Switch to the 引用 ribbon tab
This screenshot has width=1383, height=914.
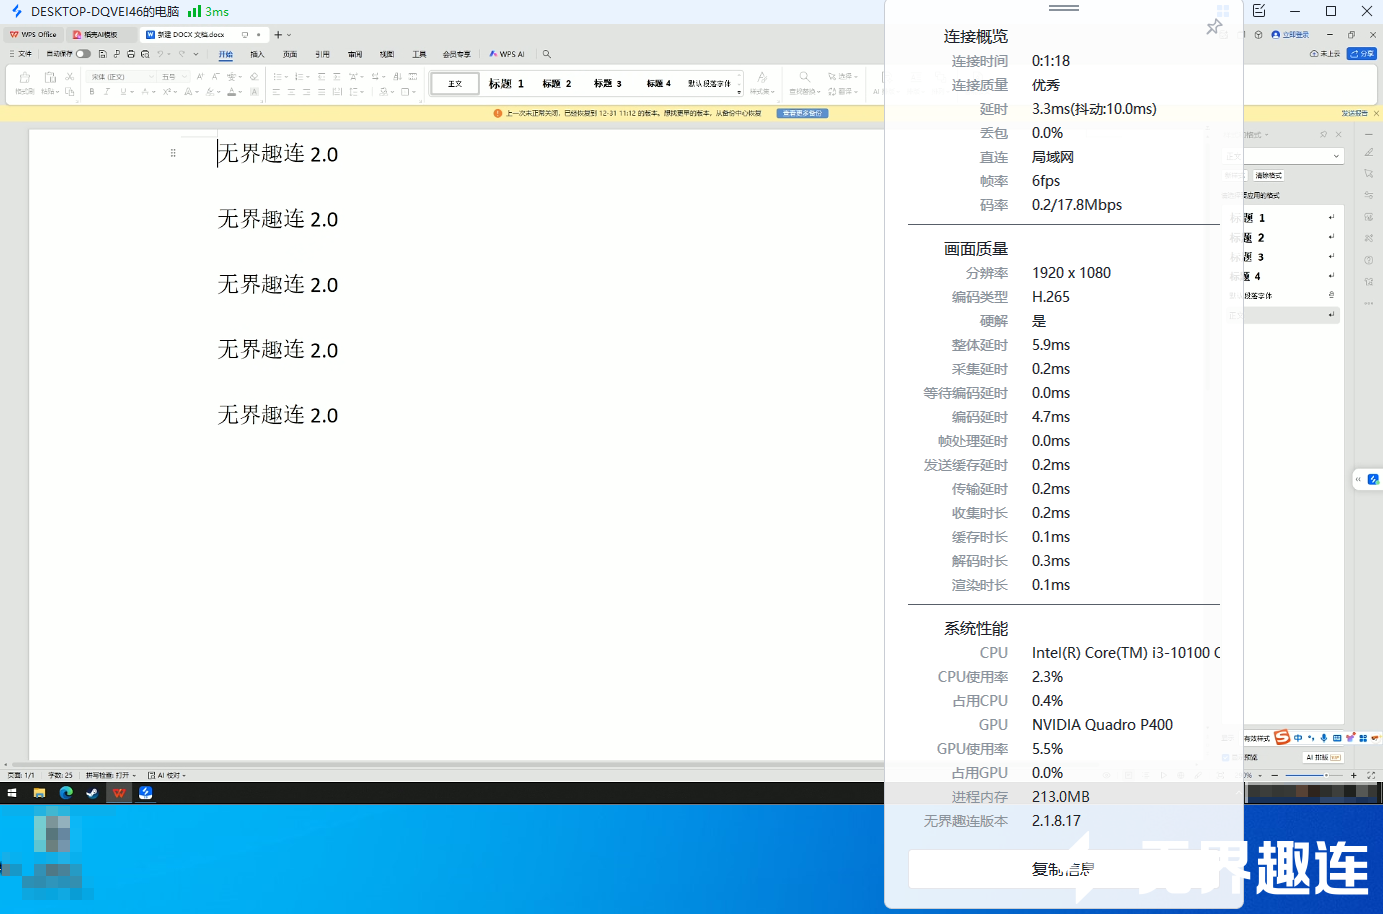click(322, 55)
